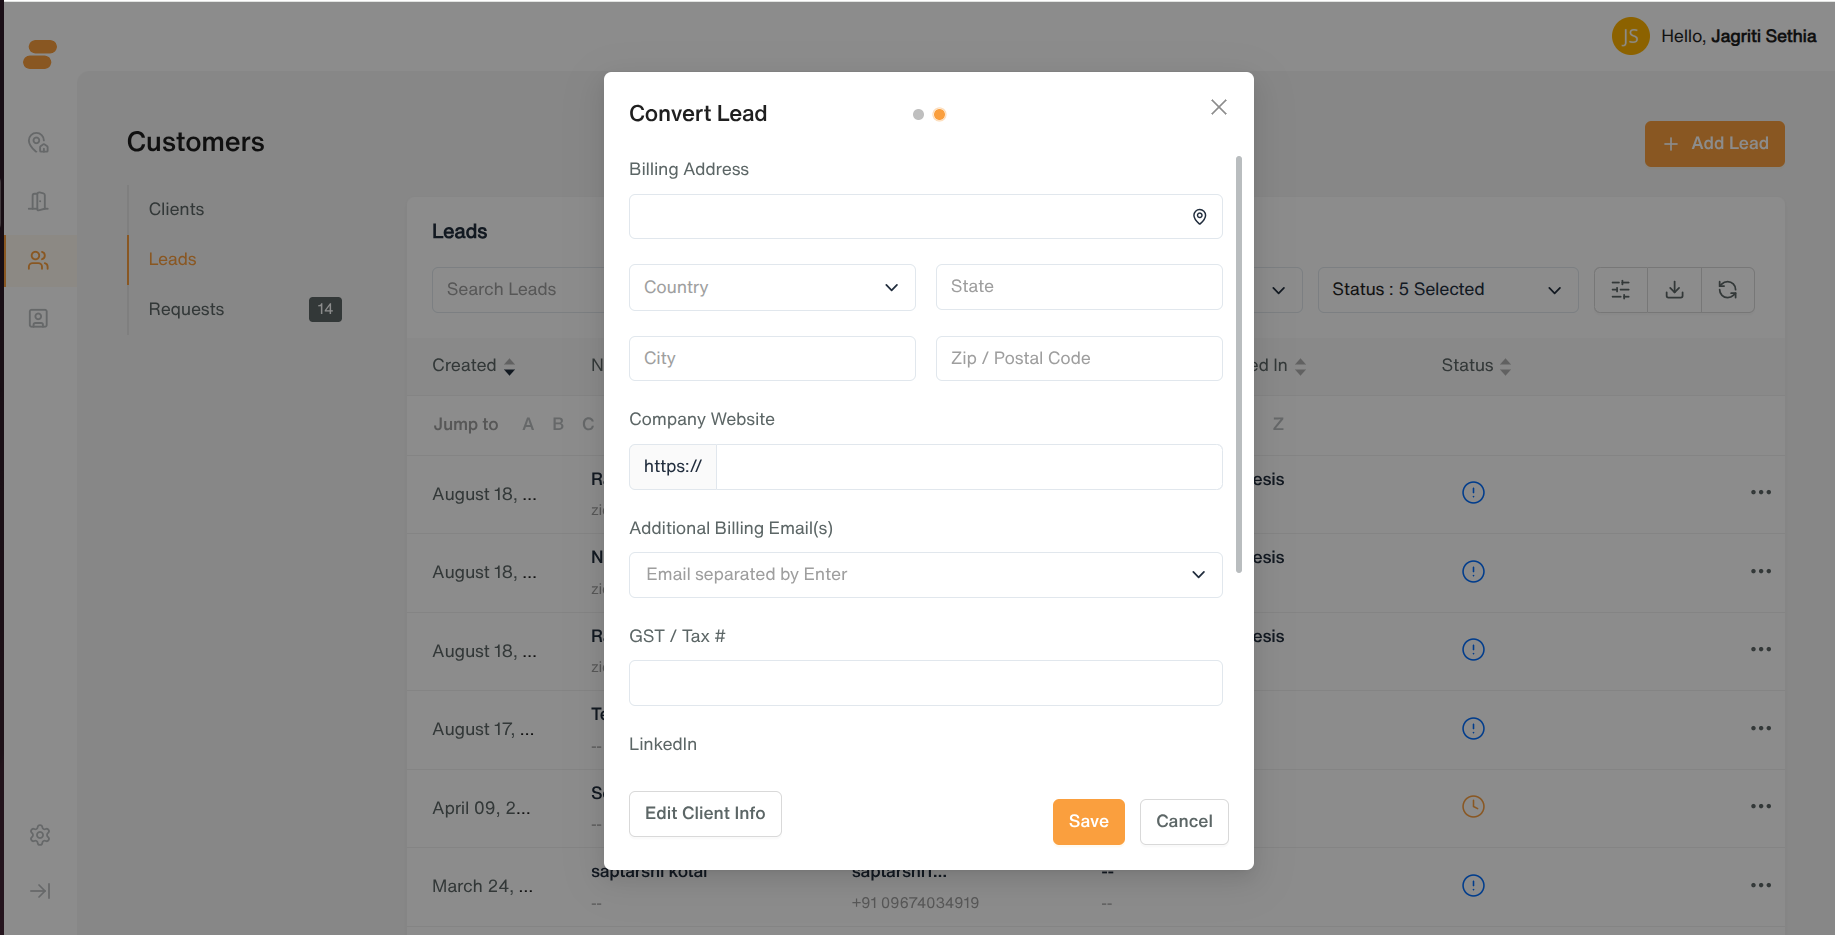Open the three-dot menu for March 24 row
This screenshot has width=1835, height=935.
(x=1761, y=885)
